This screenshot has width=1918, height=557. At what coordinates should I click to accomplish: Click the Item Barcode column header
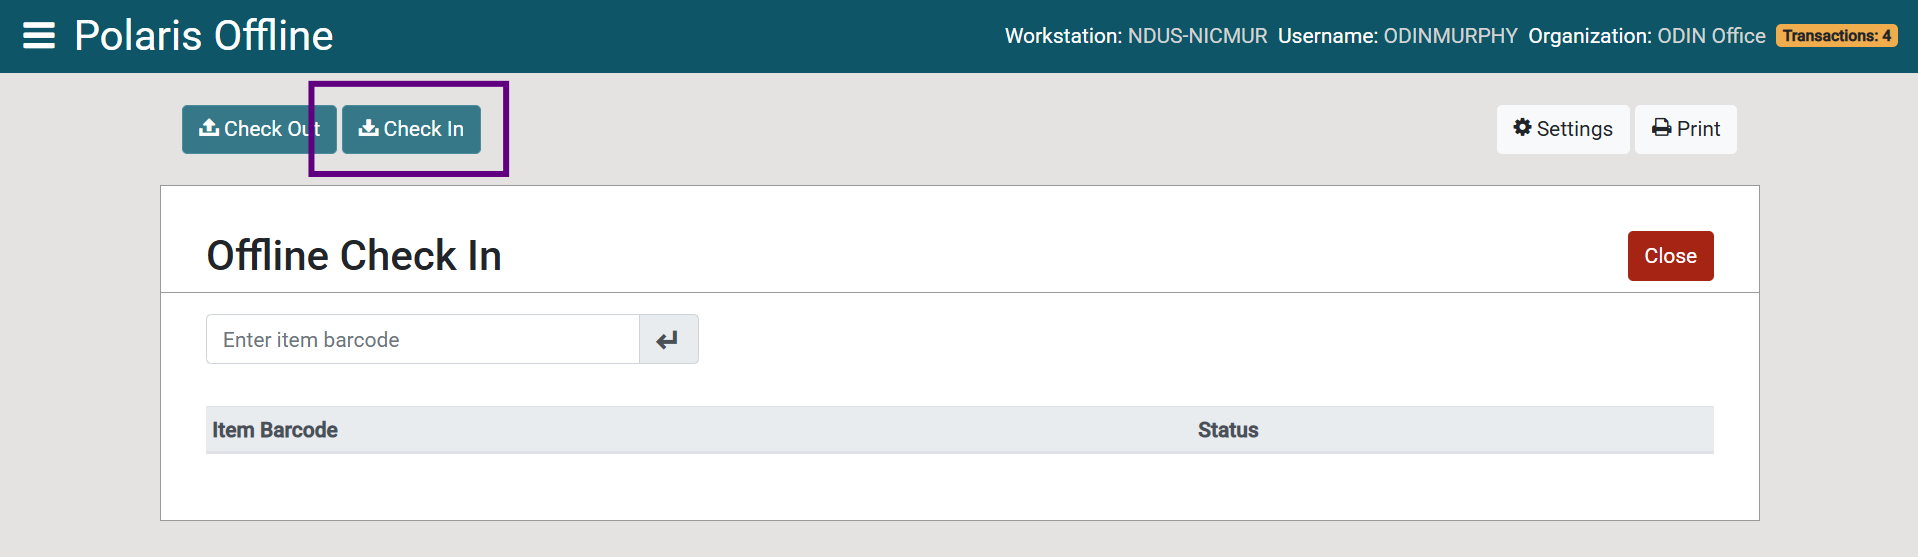[275, 430]
